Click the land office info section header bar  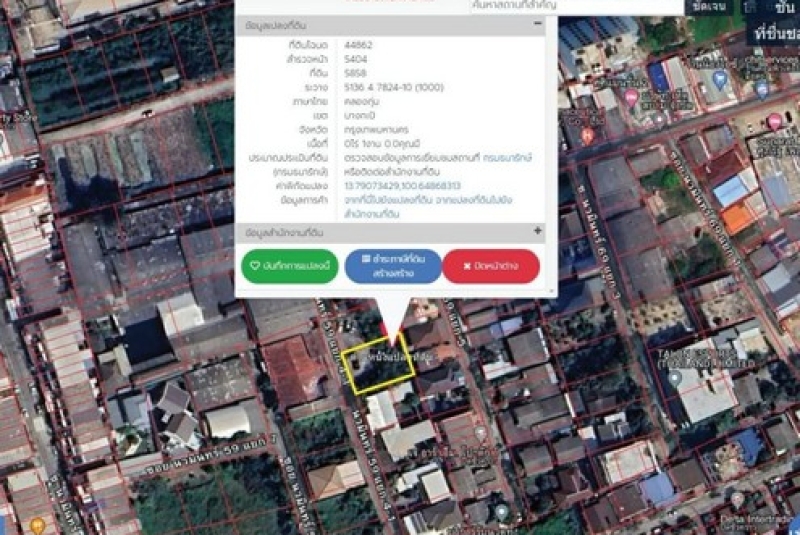click(390, 232)
